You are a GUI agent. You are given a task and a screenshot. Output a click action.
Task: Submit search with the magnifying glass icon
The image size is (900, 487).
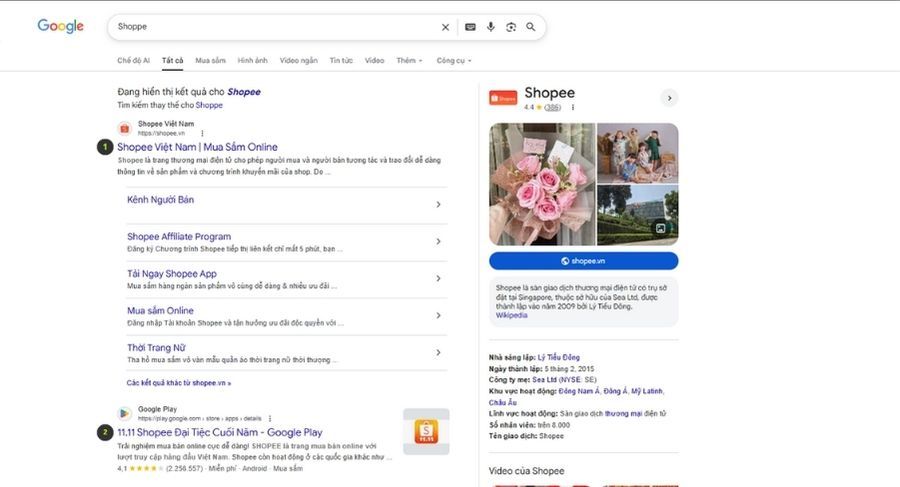(531, 27)
